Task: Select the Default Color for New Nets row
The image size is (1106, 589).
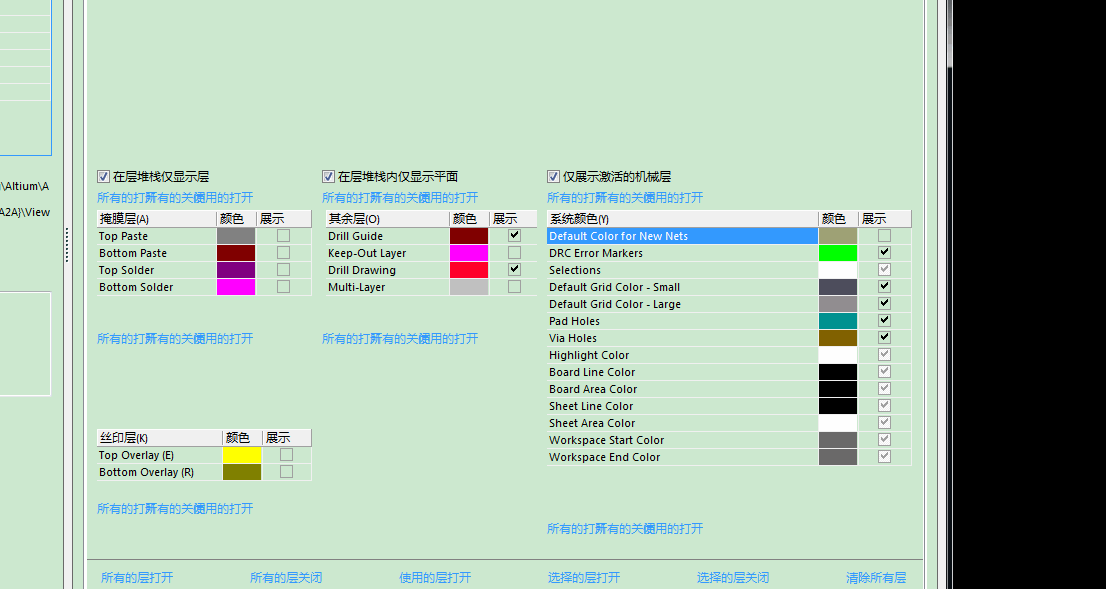Action: (681, 236)
